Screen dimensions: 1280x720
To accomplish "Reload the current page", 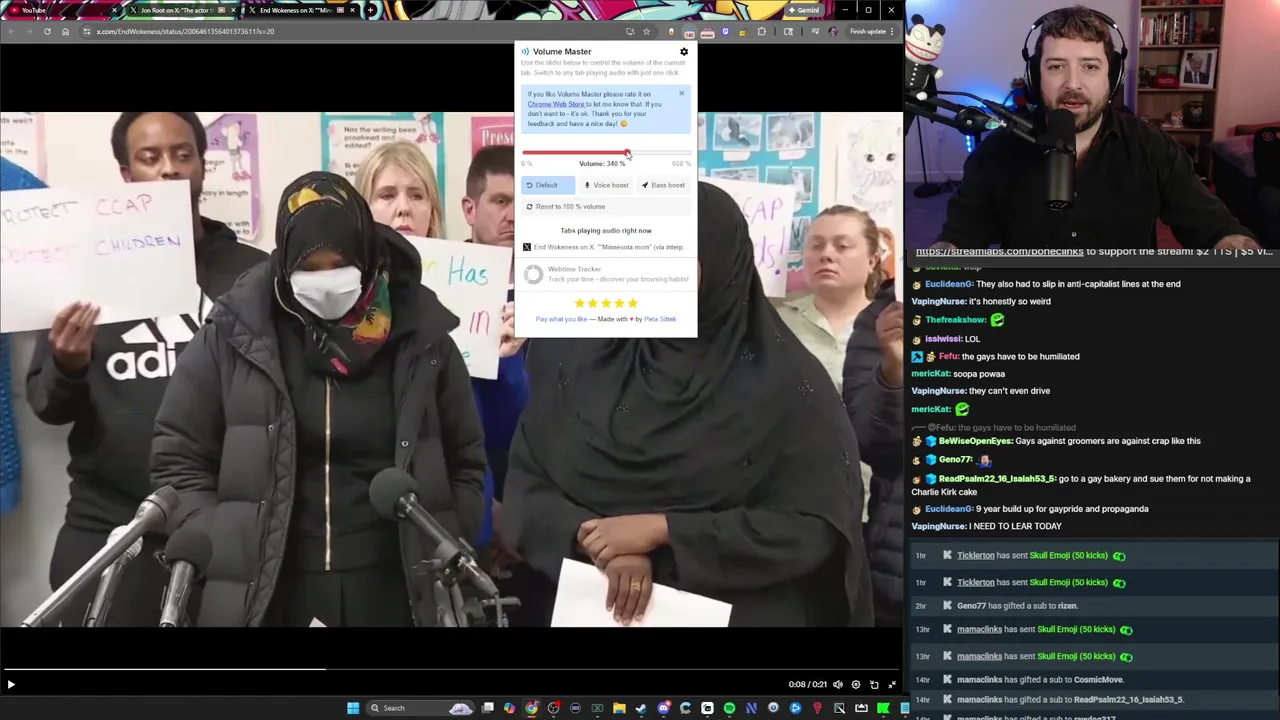I will tap(47, 31).
